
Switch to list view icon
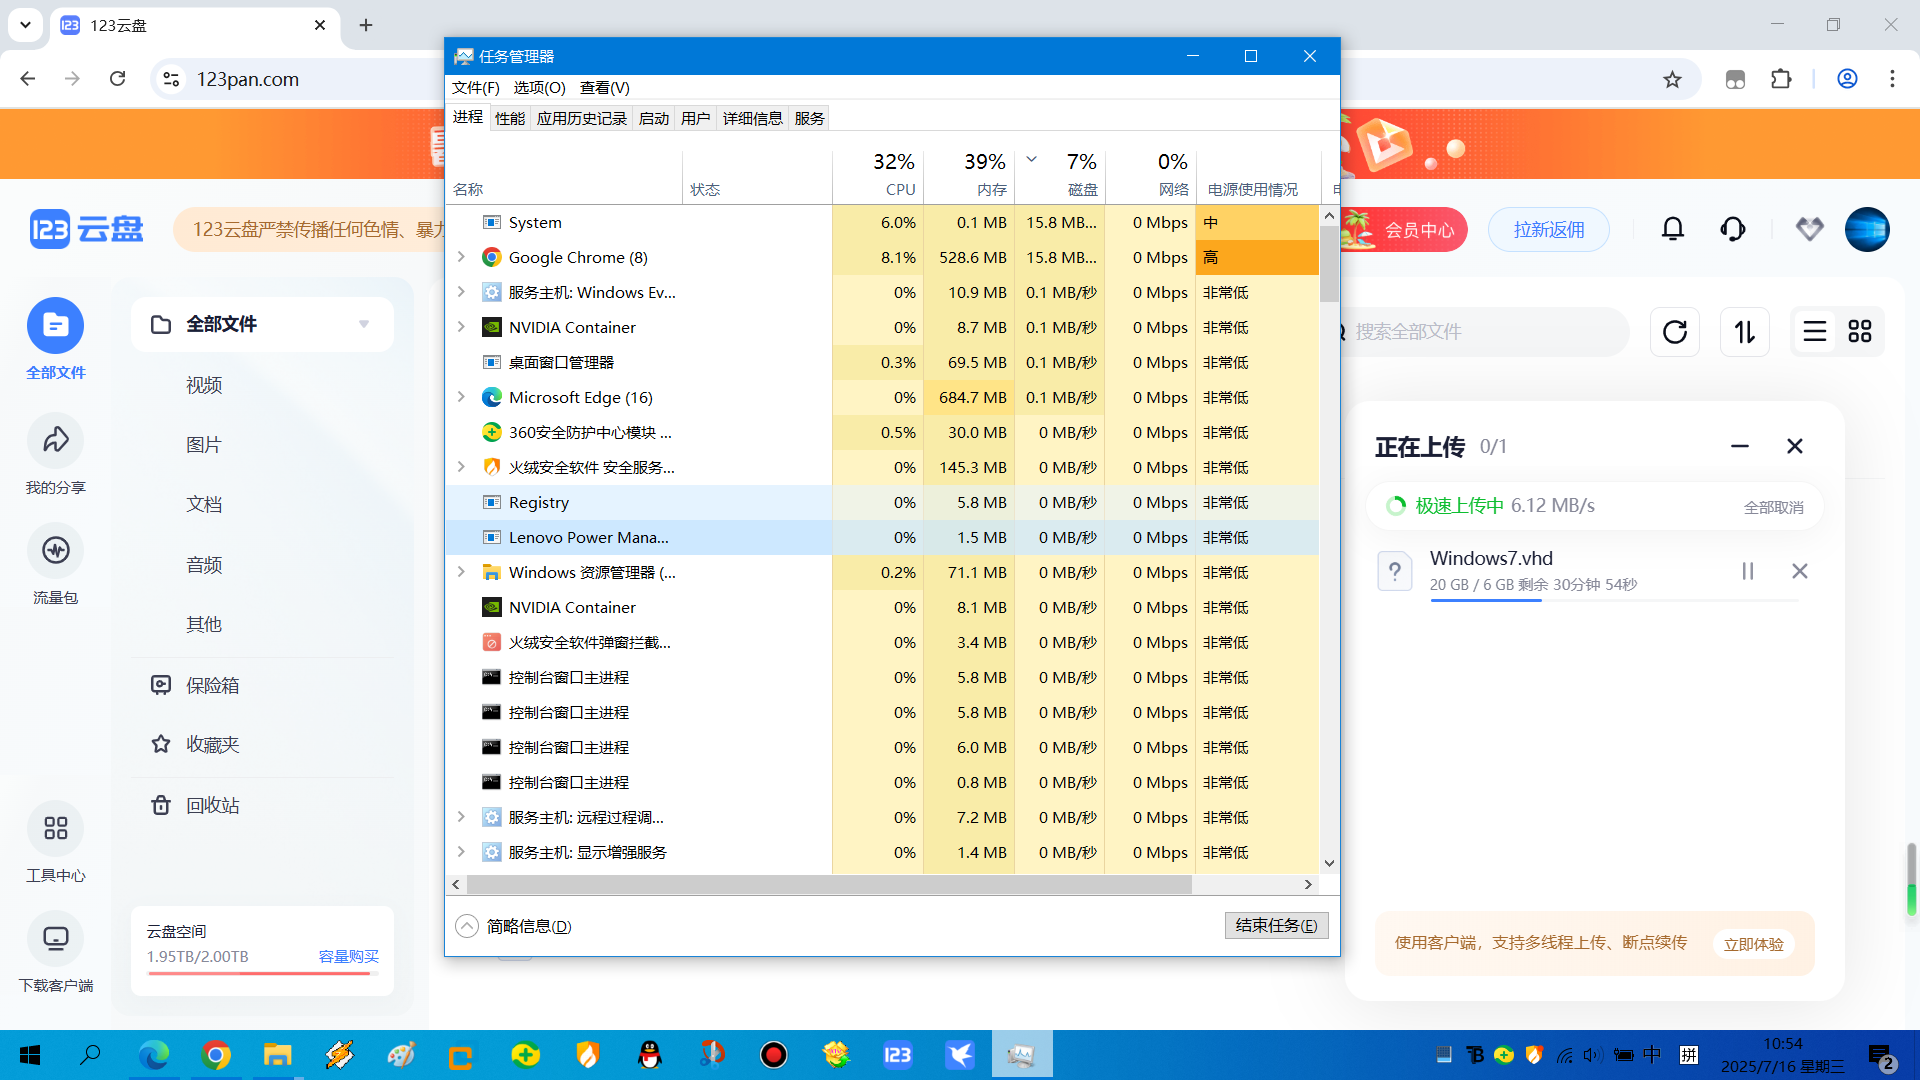pyautogui.click(x=1815, y=332)
